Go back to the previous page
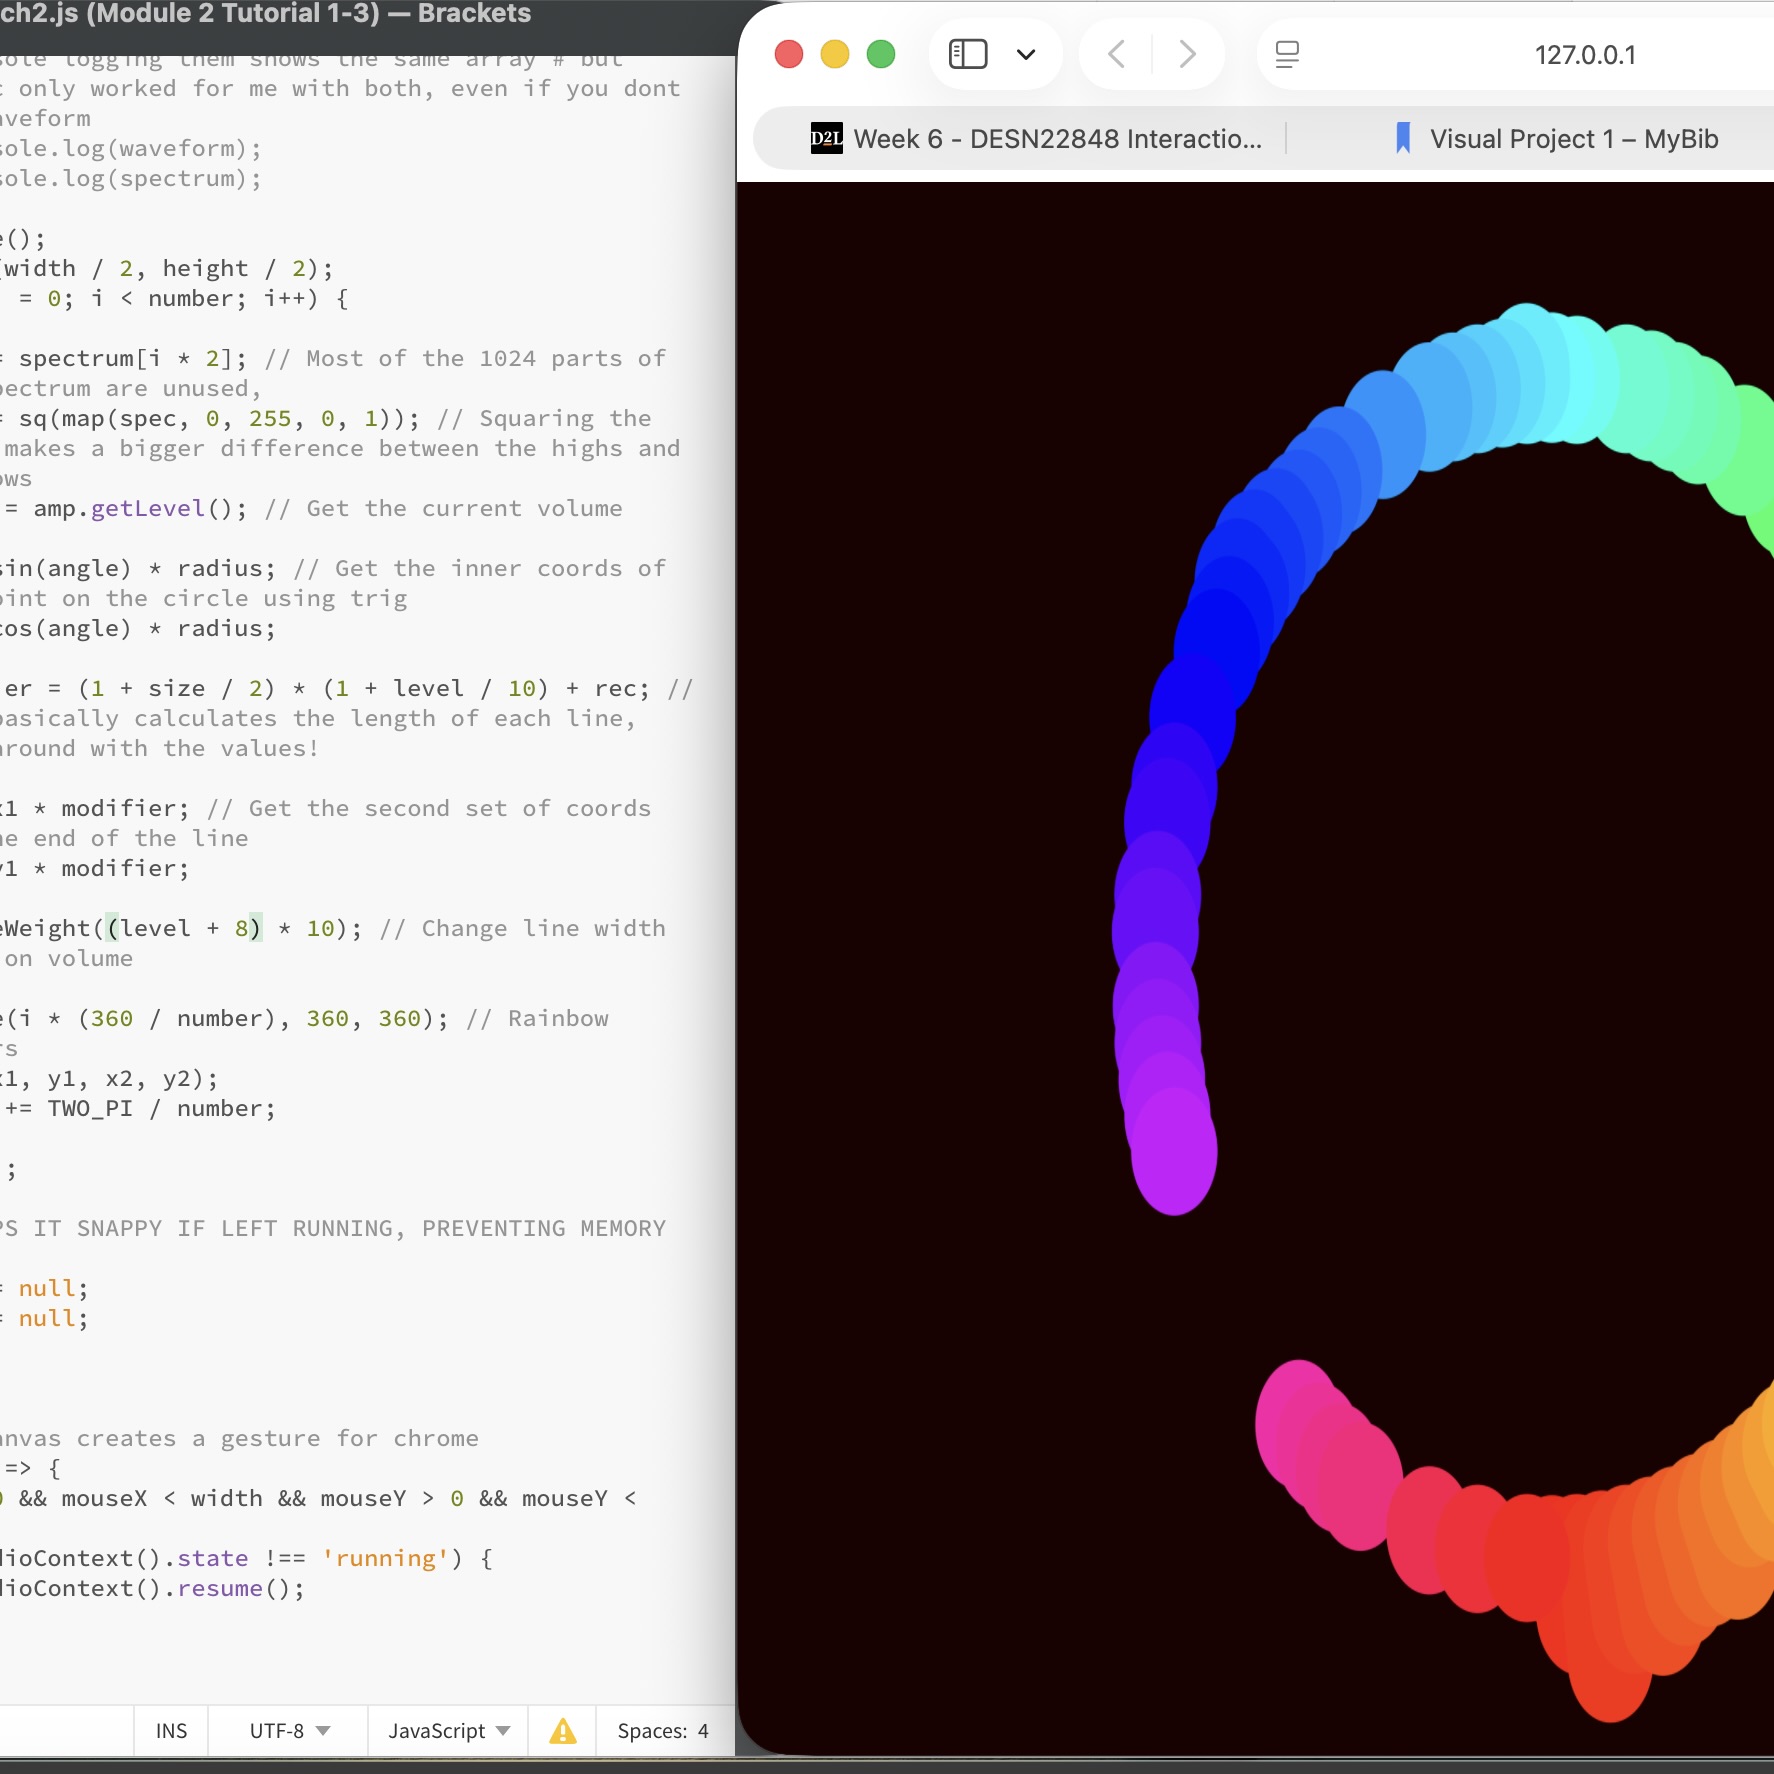Viewport: 1774px width, 1774px height. (x=1117, y=54)
